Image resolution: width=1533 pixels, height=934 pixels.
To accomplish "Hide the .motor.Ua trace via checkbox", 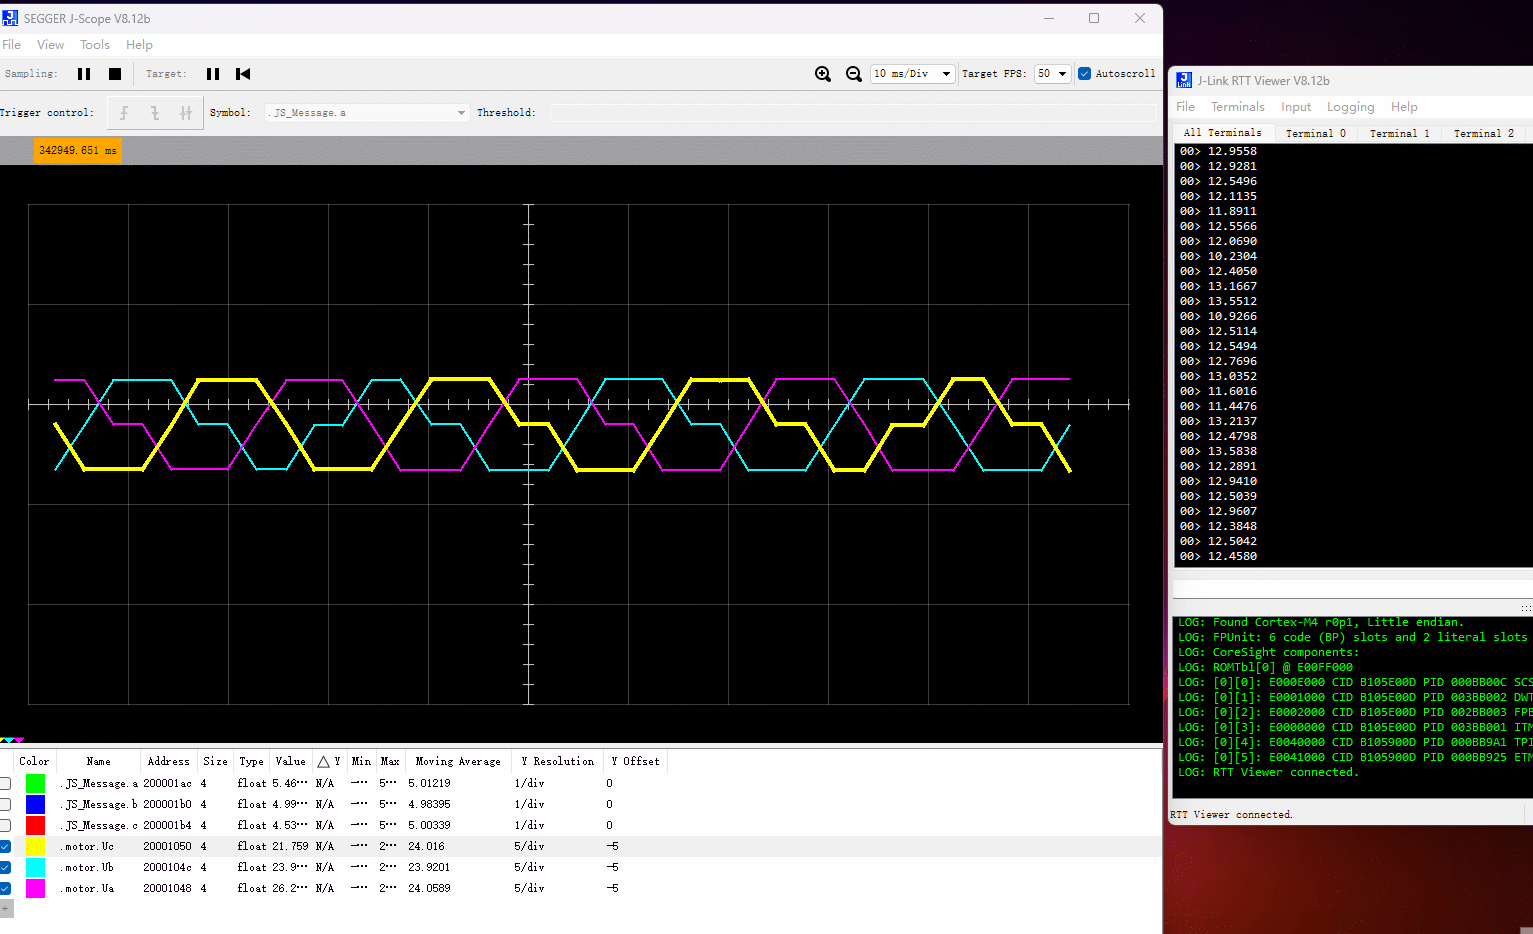I will [5, 888].
